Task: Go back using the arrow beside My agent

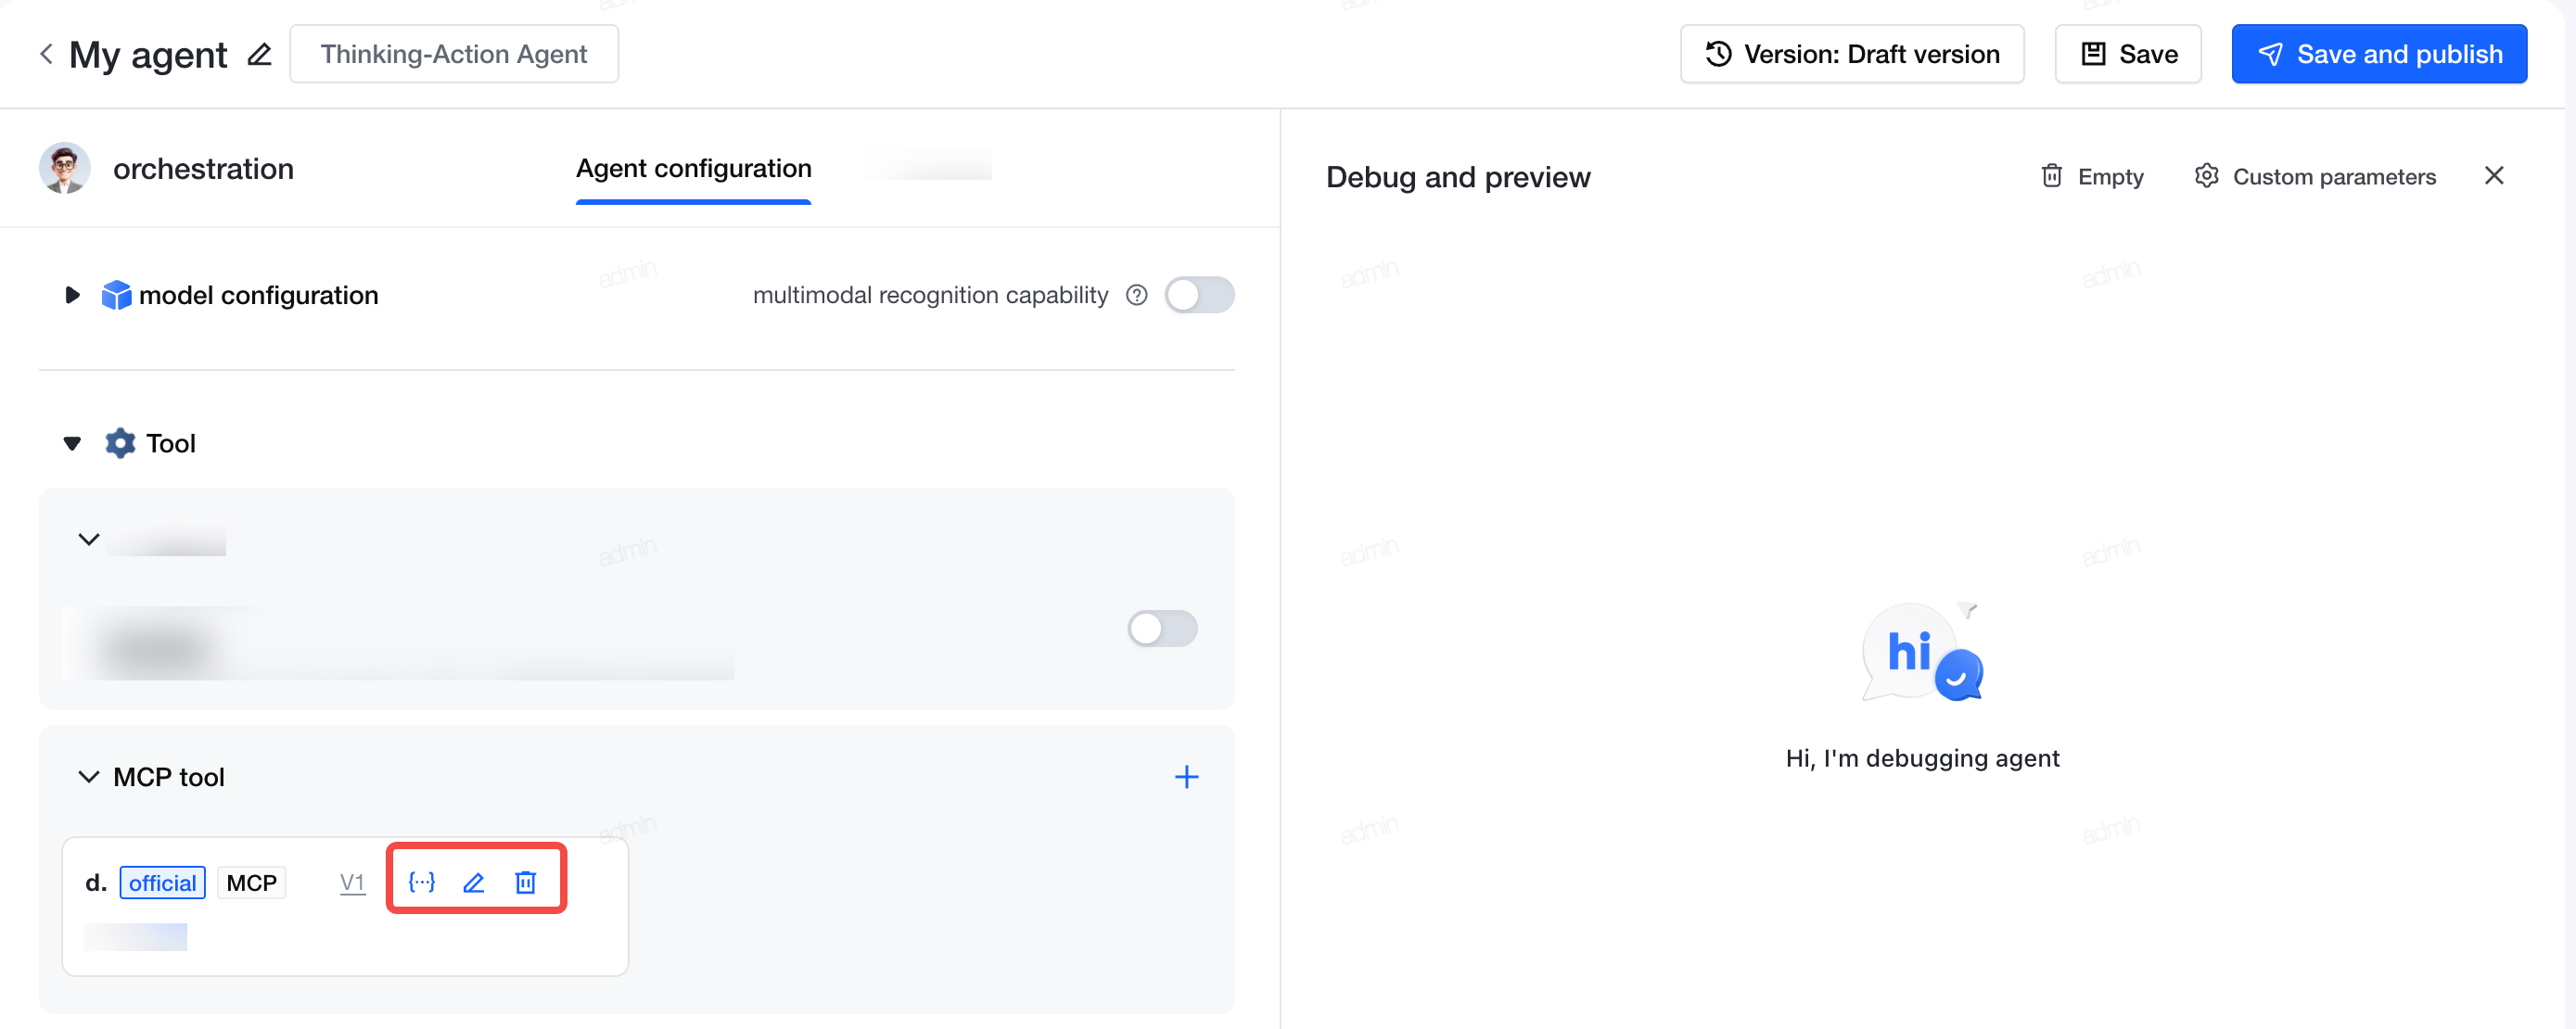Action: 46,54
